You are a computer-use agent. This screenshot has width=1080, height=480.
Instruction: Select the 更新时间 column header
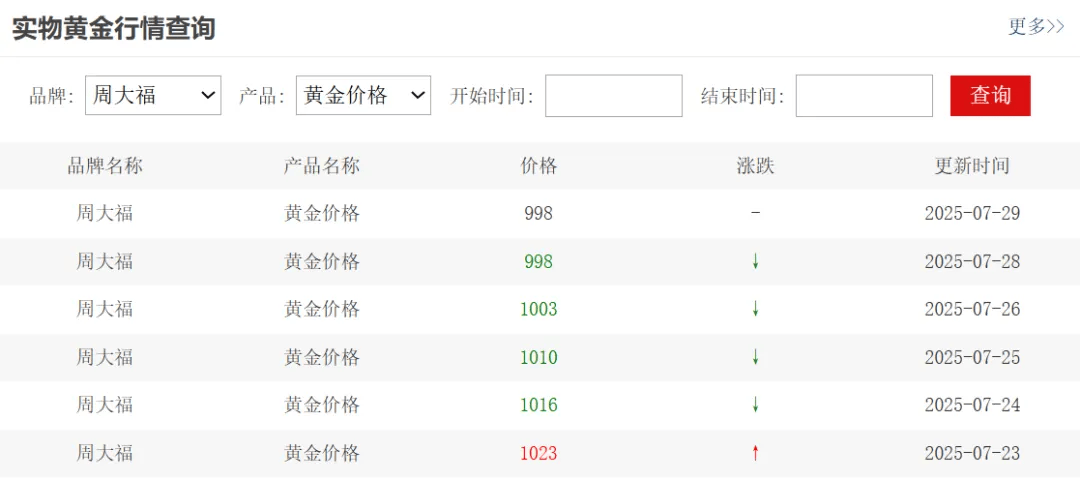[972, 166]
